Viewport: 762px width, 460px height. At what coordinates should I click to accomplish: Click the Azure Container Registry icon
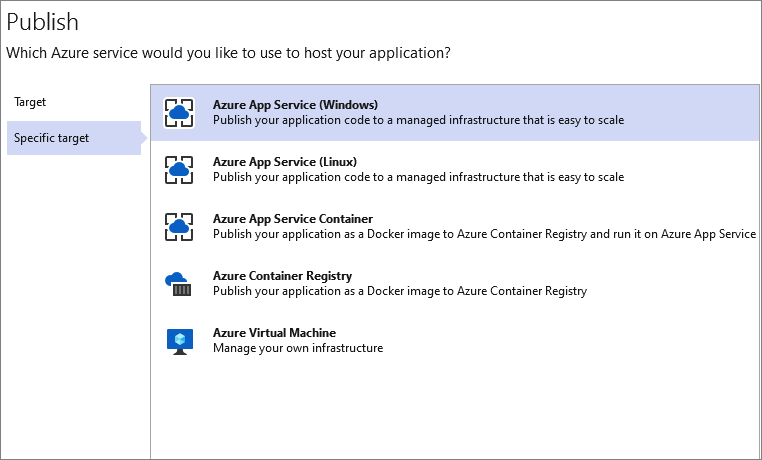178,284
